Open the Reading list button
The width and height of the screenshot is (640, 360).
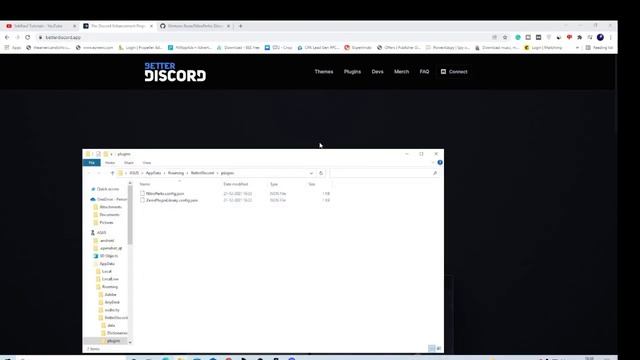tap(599, 48)
